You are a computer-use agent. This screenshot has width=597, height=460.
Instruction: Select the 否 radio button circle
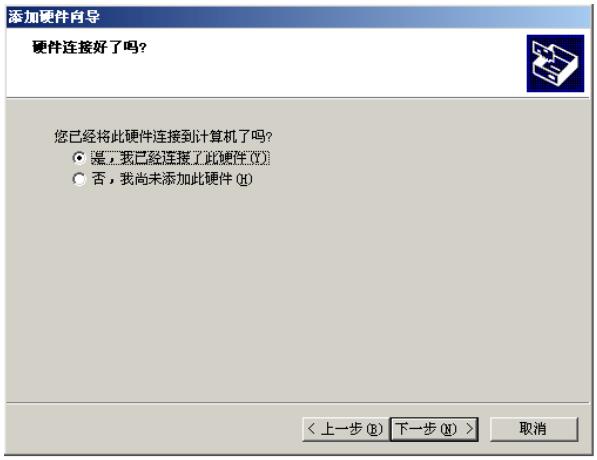79,179
